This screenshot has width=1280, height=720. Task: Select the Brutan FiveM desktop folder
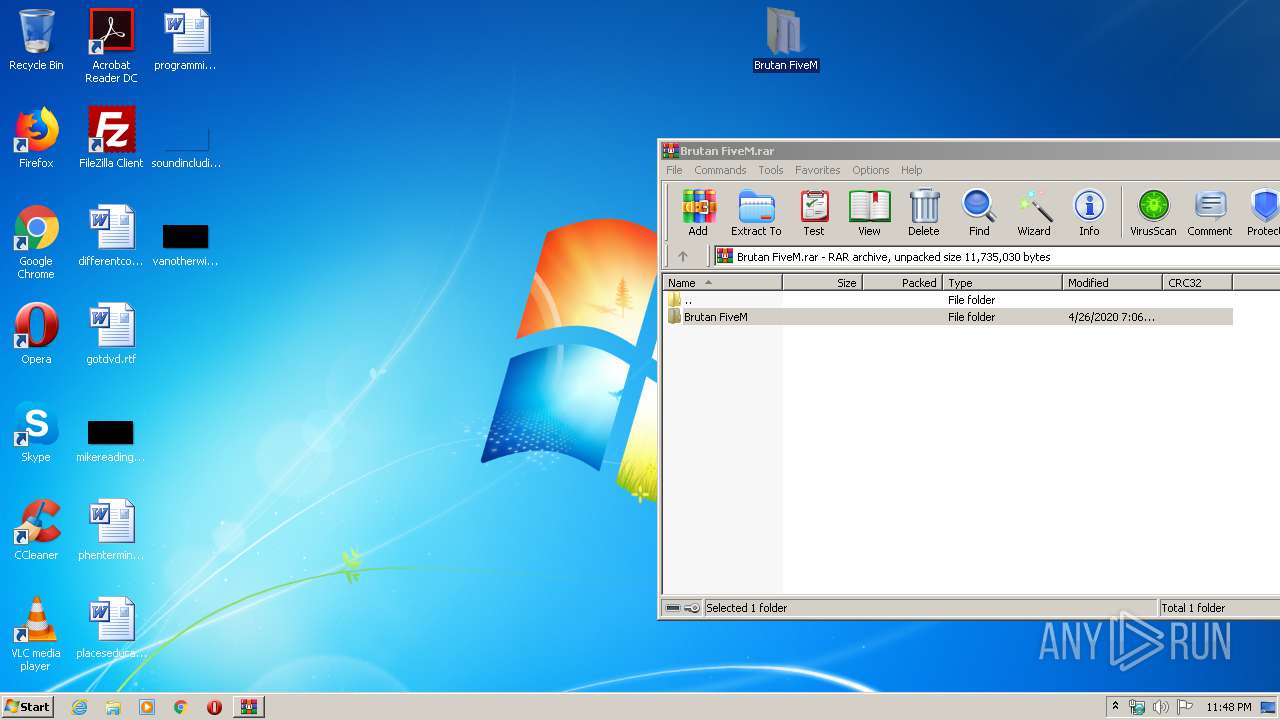tap(786, 40)
